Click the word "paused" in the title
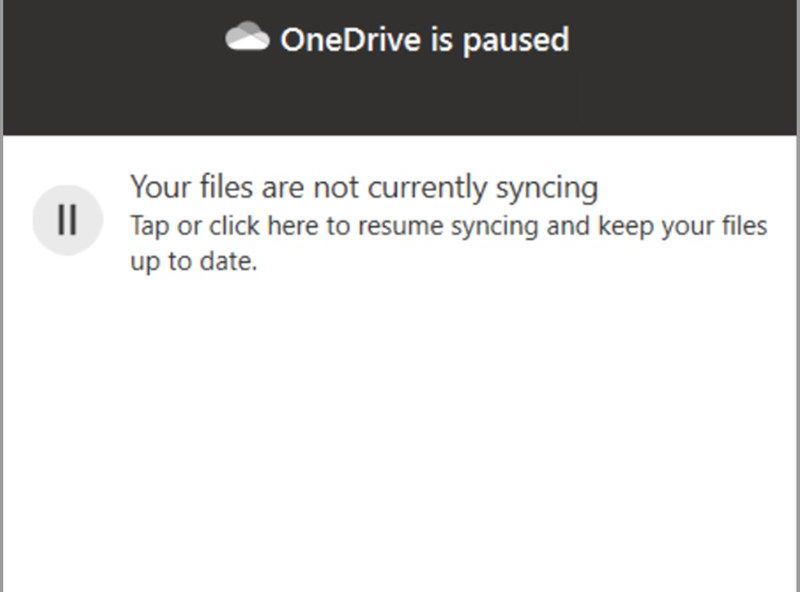Image resolution: width=800 pixels, height=600 pixels. click(516, 41)
